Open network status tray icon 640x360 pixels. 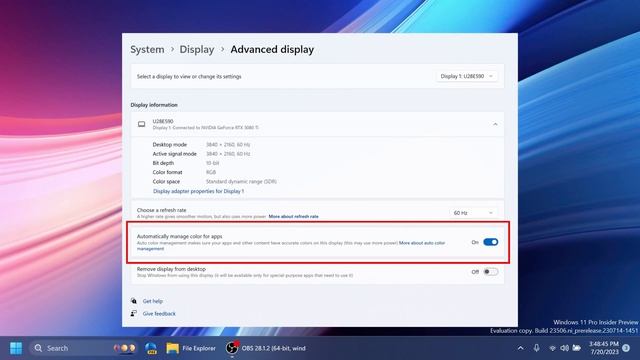[x=552, y=348]
